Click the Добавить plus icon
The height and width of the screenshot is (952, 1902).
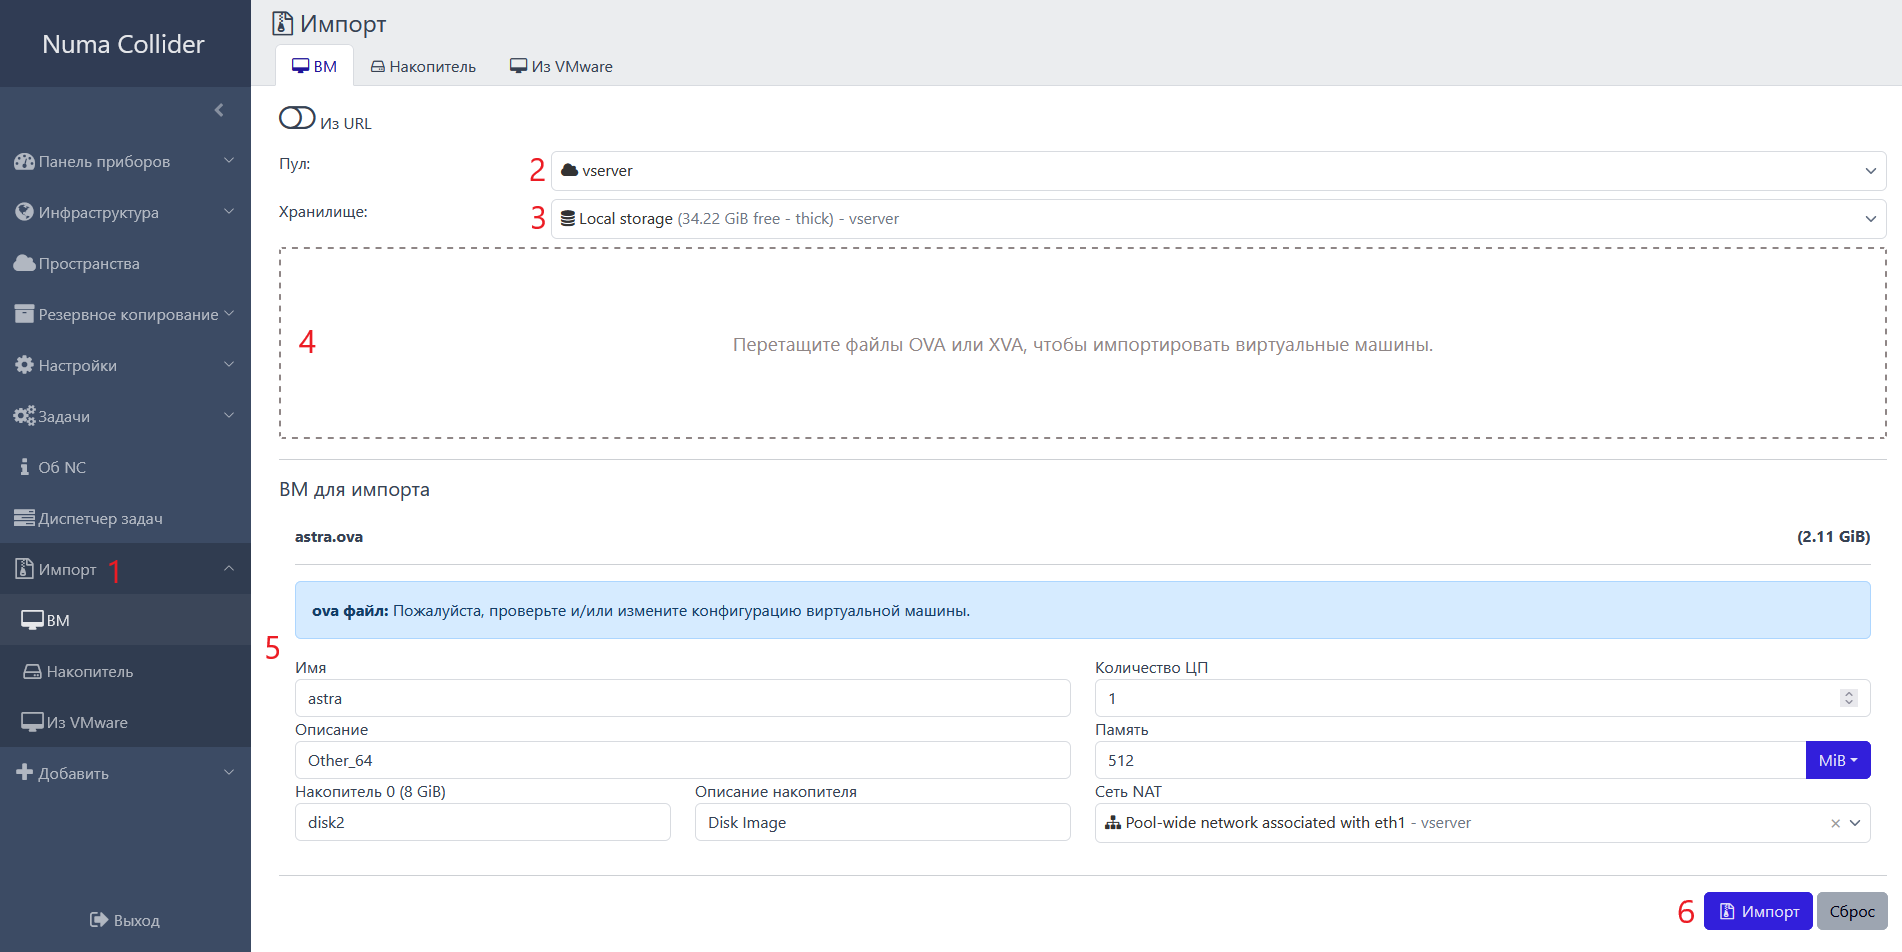(24, 773)
